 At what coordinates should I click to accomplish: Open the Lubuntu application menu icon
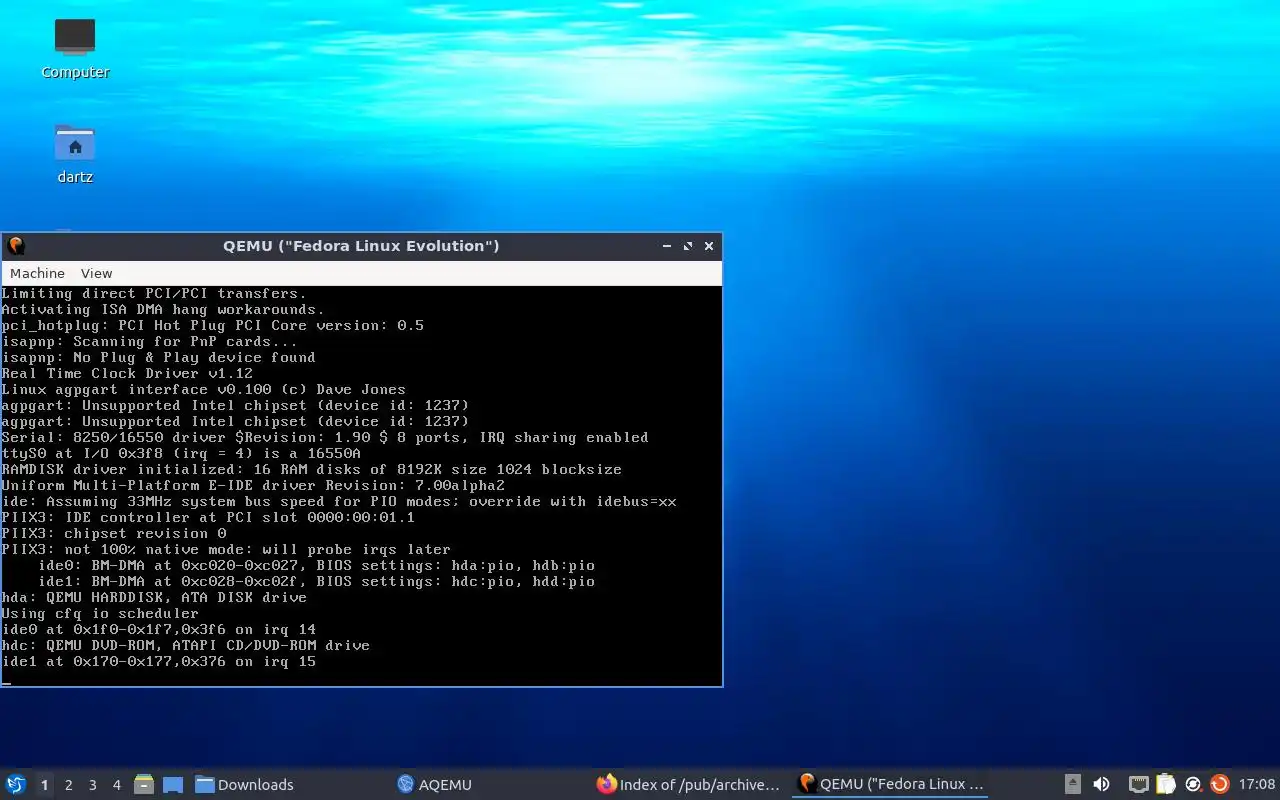16,784
